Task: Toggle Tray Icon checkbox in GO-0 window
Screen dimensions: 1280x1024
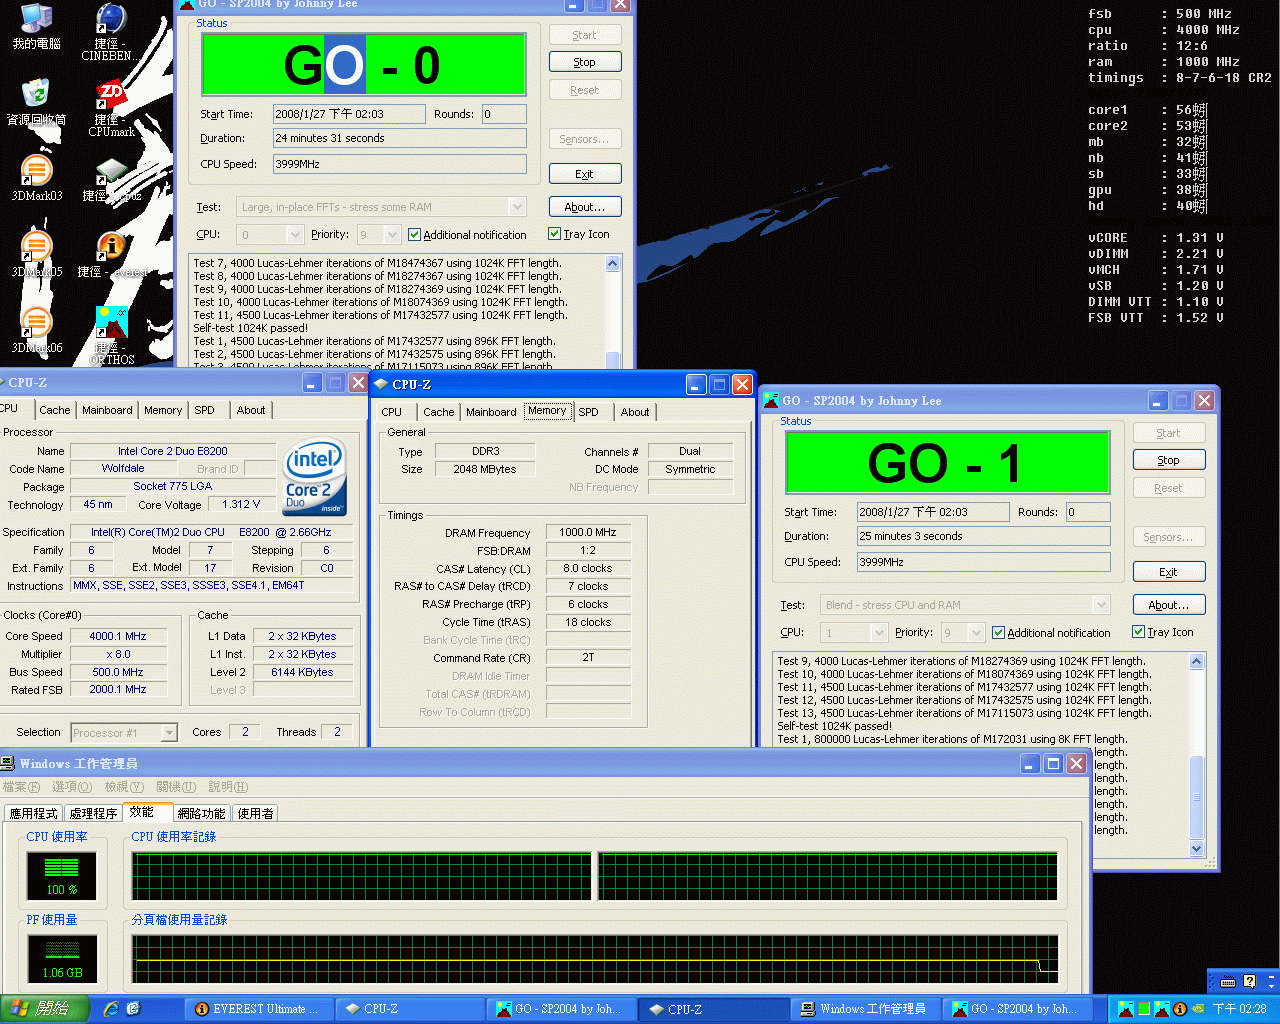Action: click(554, 233)
